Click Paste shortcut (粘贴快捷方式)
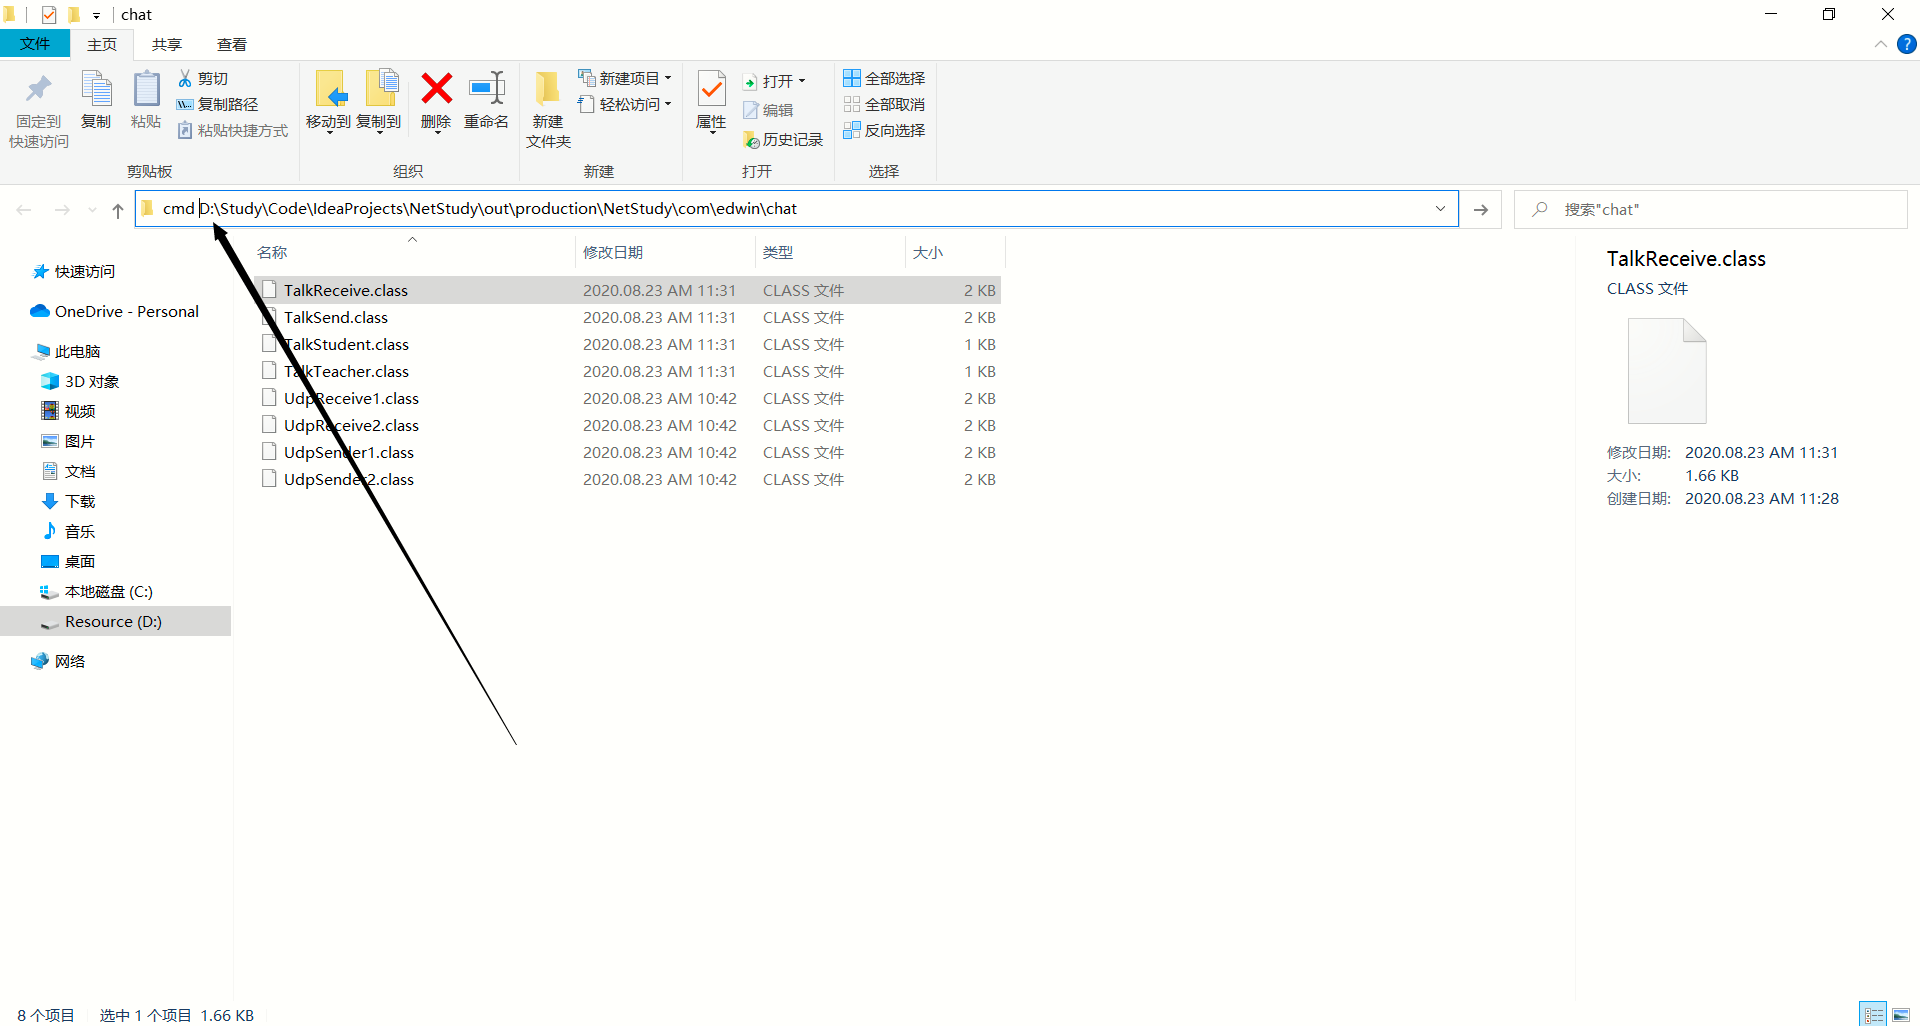The width and height of the screenshot is (1920, 1026). [233, 130]
